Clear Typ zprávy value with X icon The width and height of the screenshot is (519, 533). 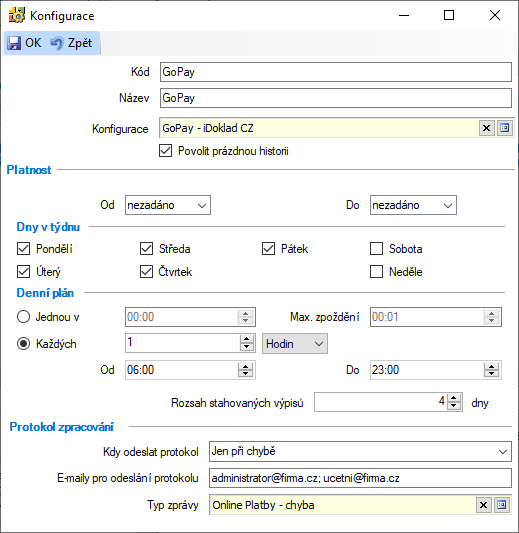(483, 505)
